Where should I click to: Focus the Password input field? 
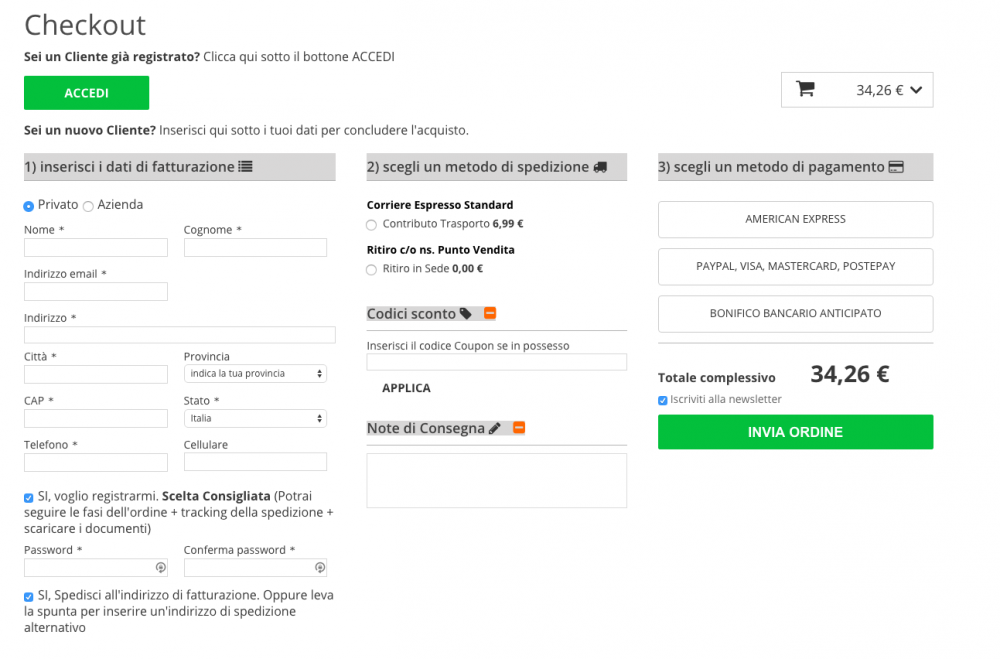coord(96,568)
